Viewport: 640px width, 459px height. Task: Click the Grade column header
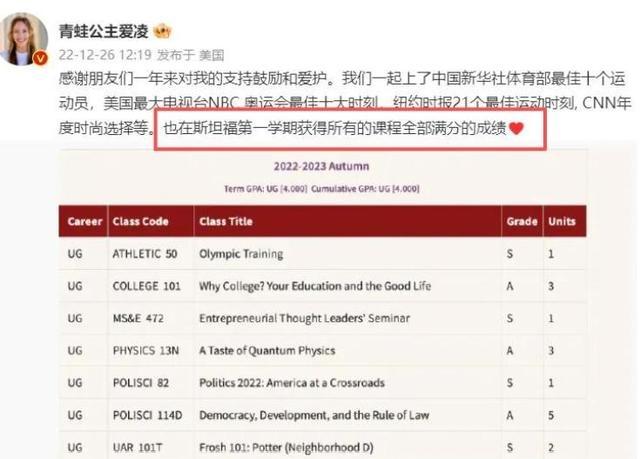[522, 221]
